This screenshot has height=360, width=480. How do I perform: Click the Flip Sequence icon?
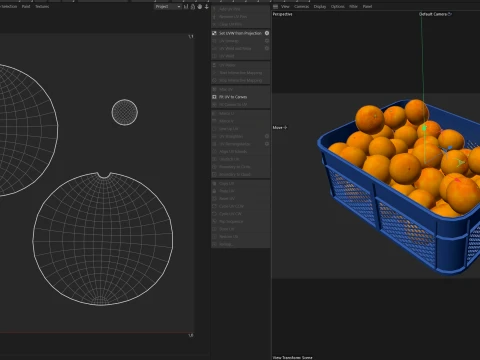point(214,221)
